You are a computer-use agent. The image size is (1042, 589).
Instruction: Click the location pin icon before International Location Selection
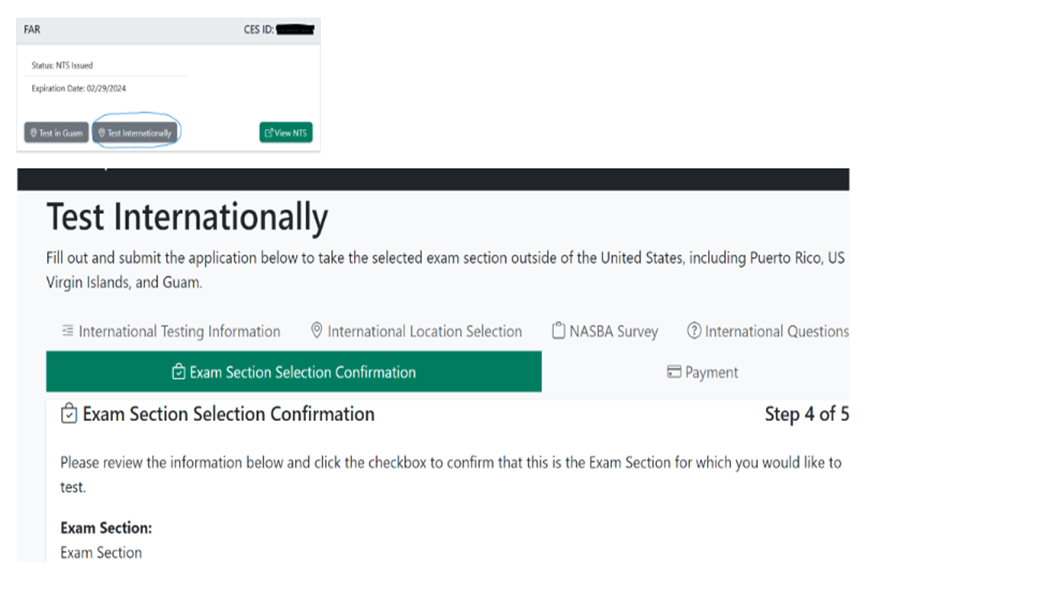(317, 331)
